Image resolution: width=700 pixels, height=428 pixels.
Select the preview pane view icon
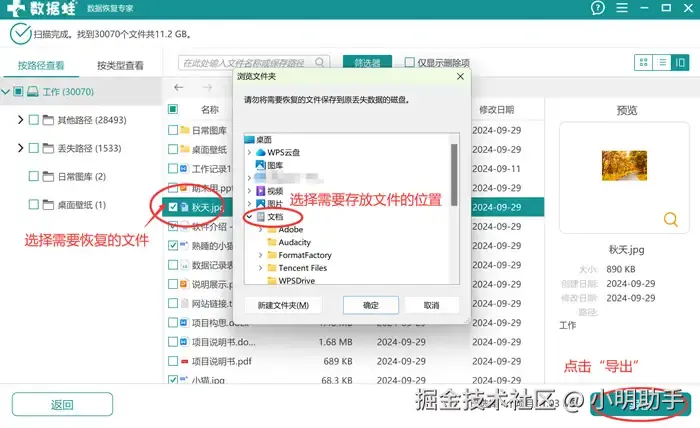point(680,62)
